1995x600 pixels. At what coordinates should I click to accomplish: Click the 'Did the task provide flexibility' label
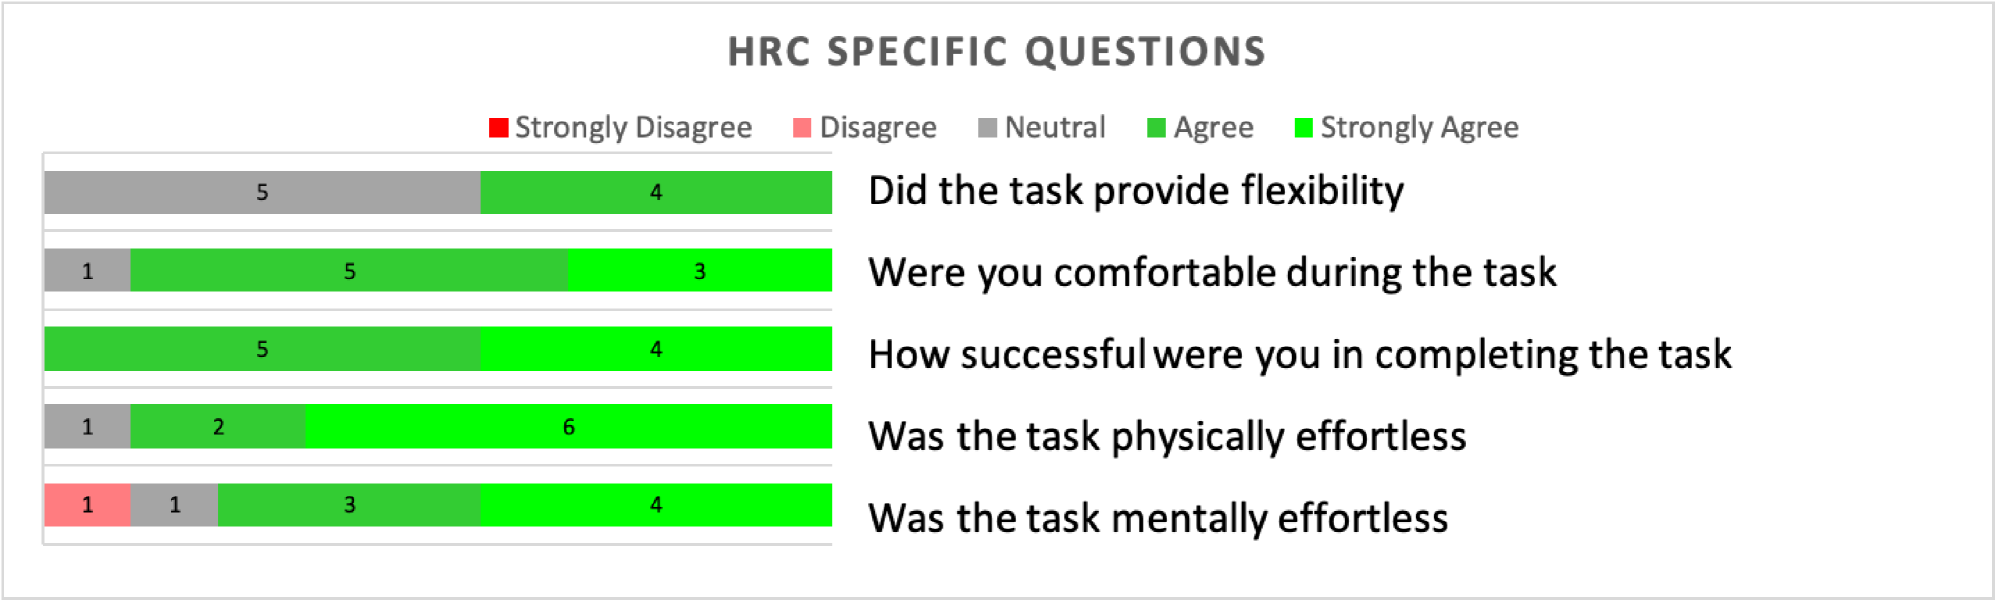point(1136,191)
